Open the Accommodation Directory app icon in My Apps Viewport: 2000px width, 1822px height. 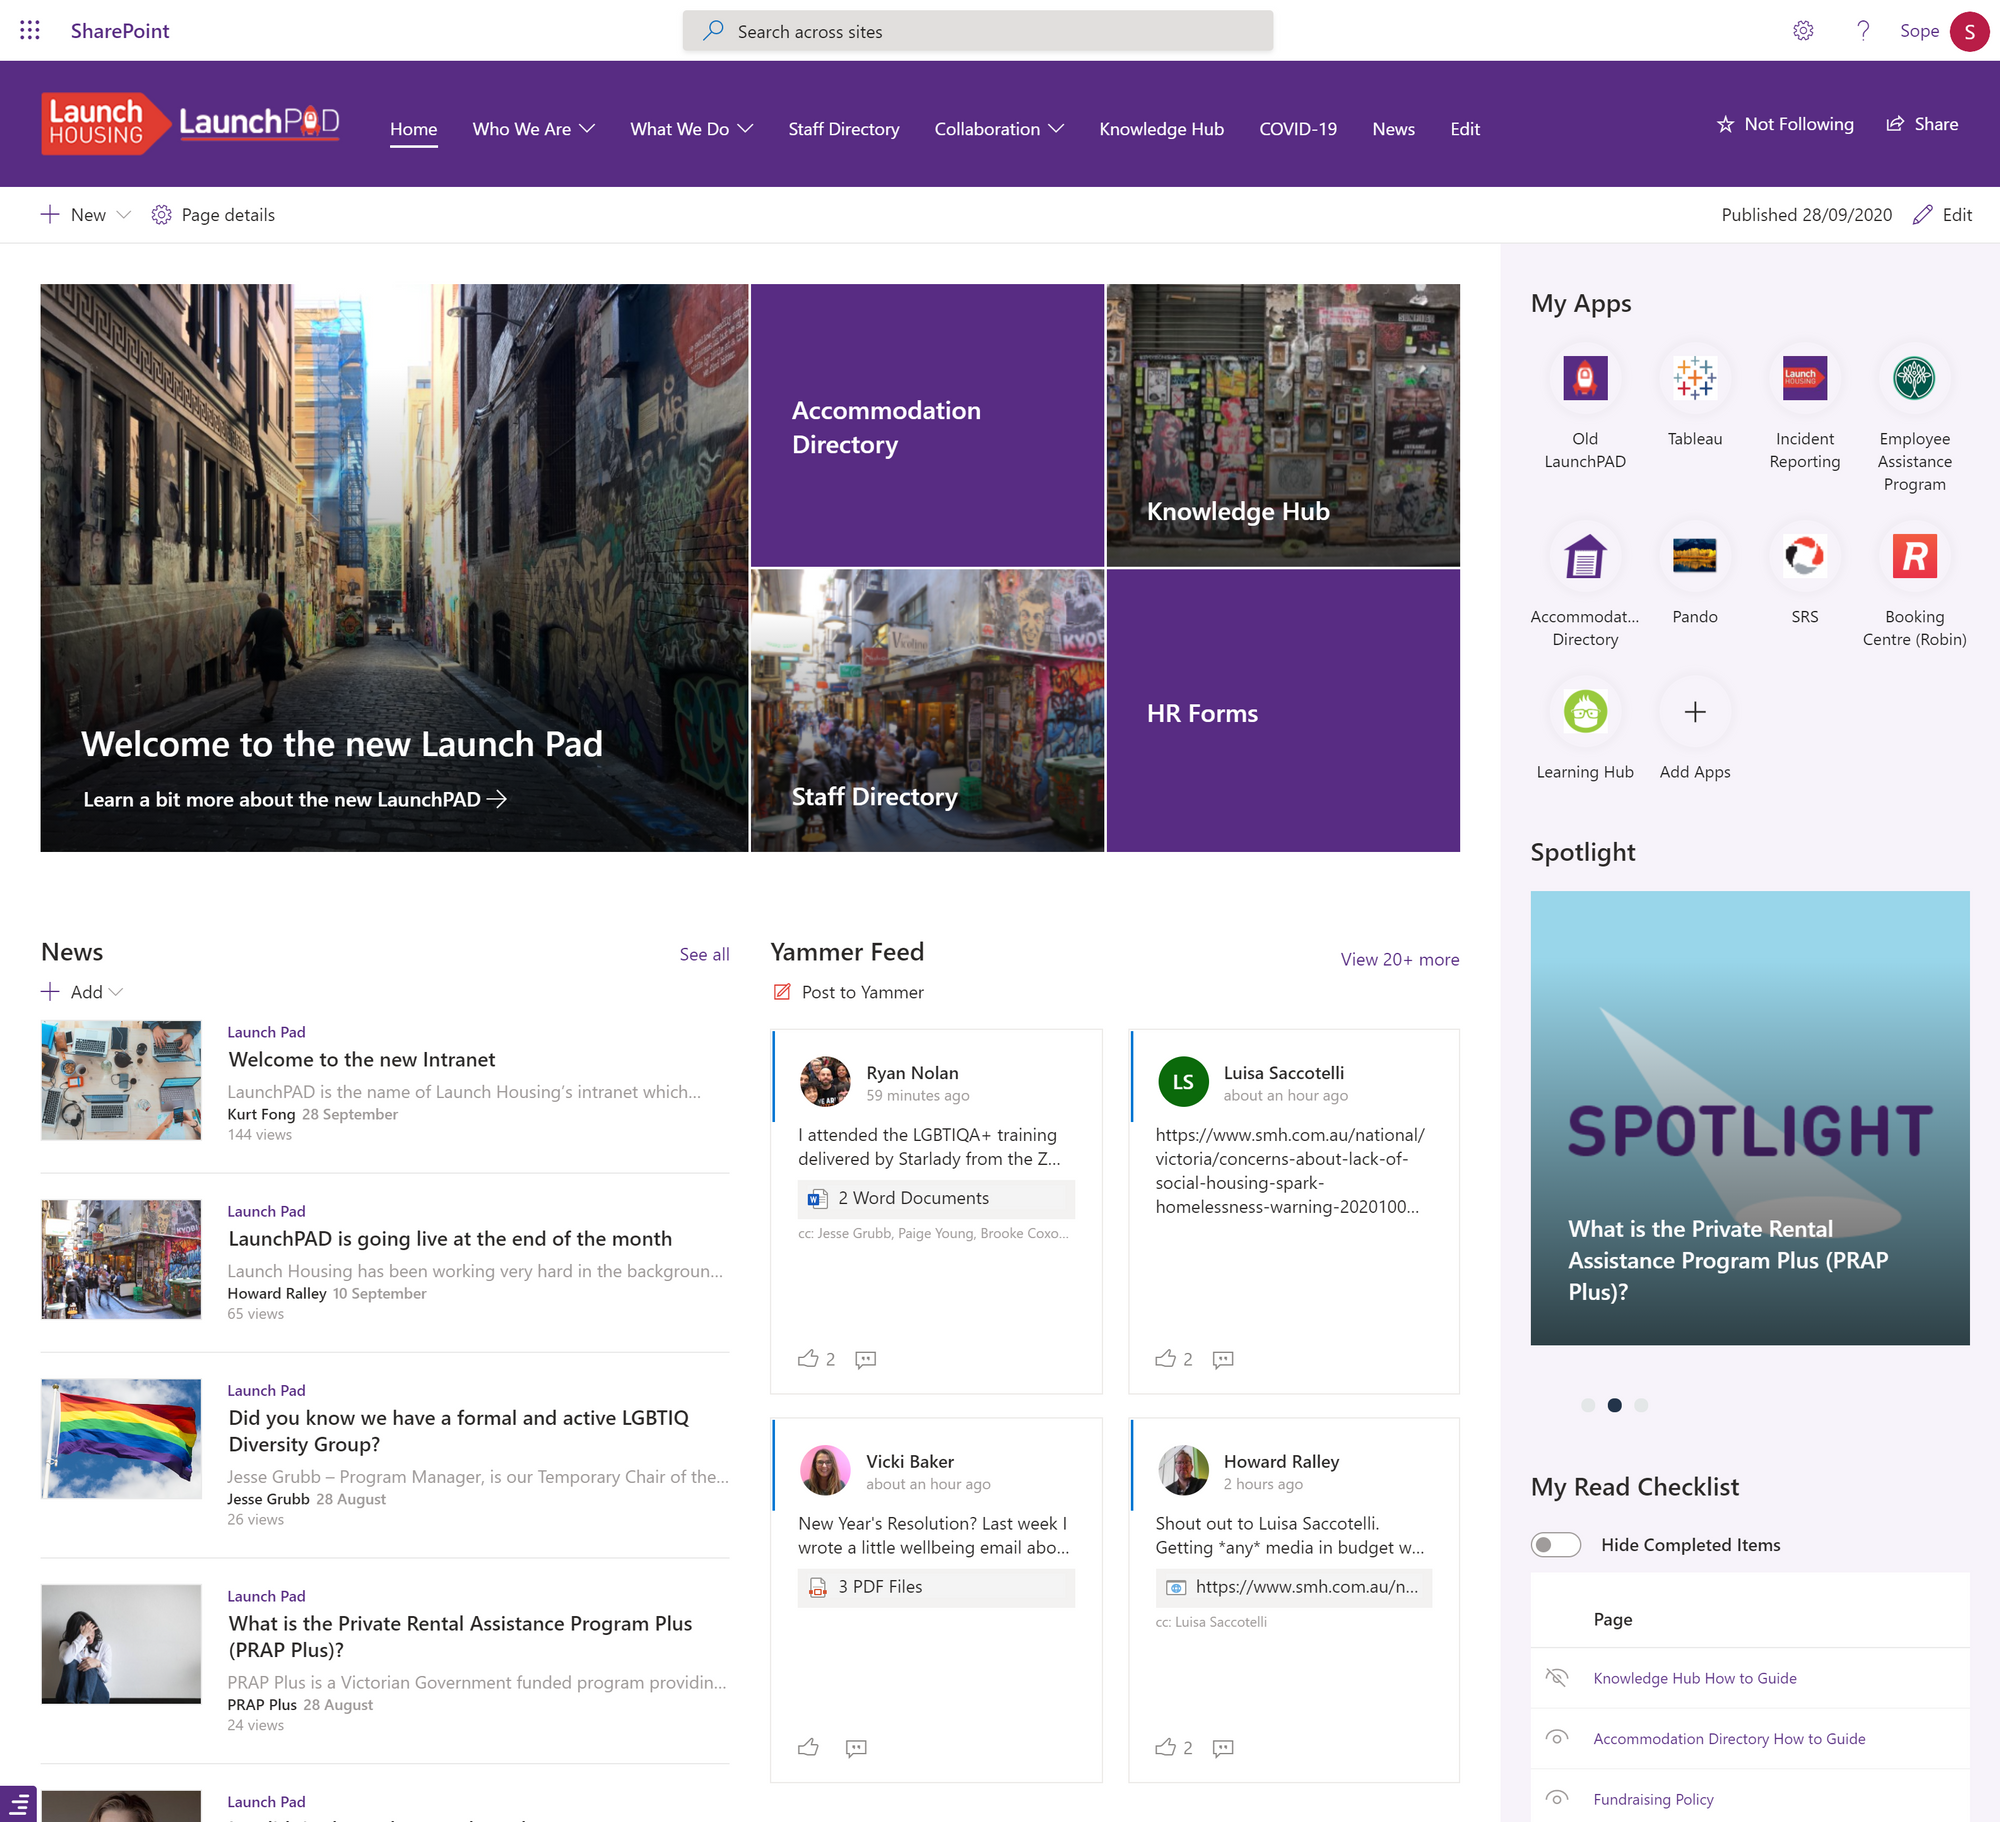point(1585,556)
